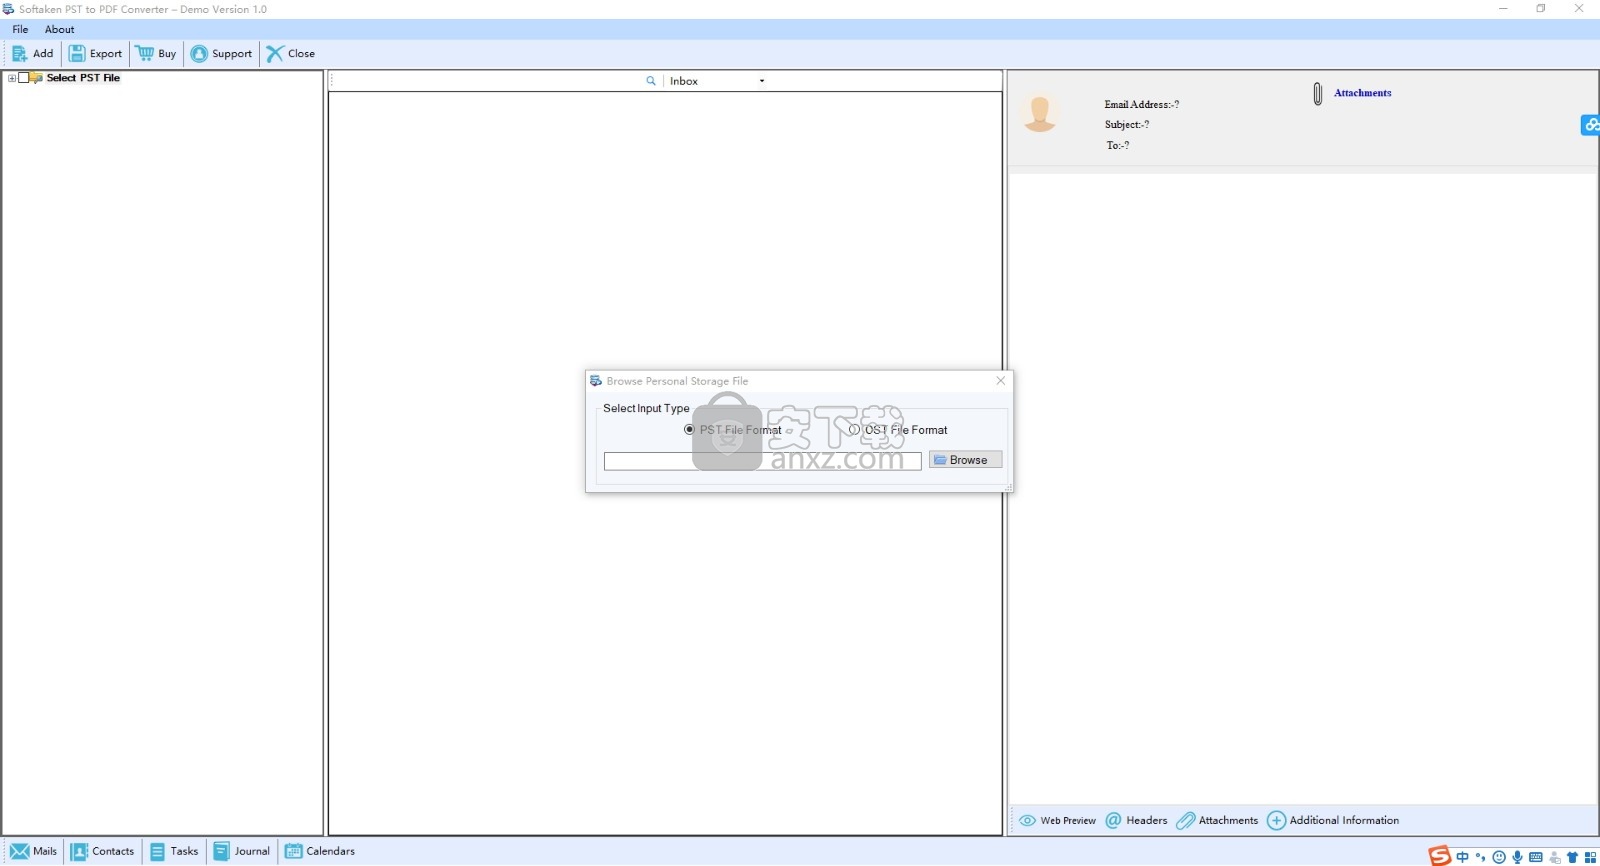Tick the Select PST File checkbox
The width and height of the screenshot is (1600, 866).
point(24,78)
